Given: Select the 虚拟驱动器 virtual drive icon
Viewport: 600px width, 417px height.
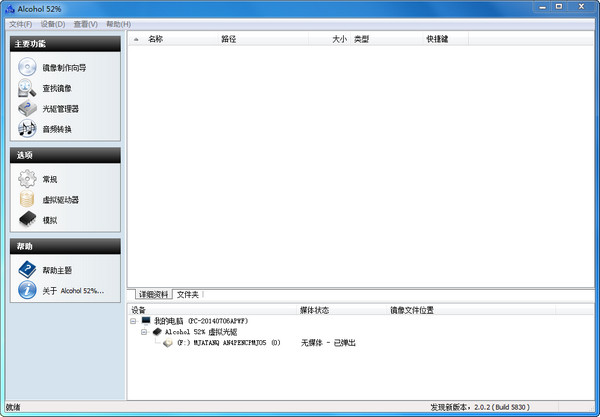Looking at the screenshot, I should point(27,199).
